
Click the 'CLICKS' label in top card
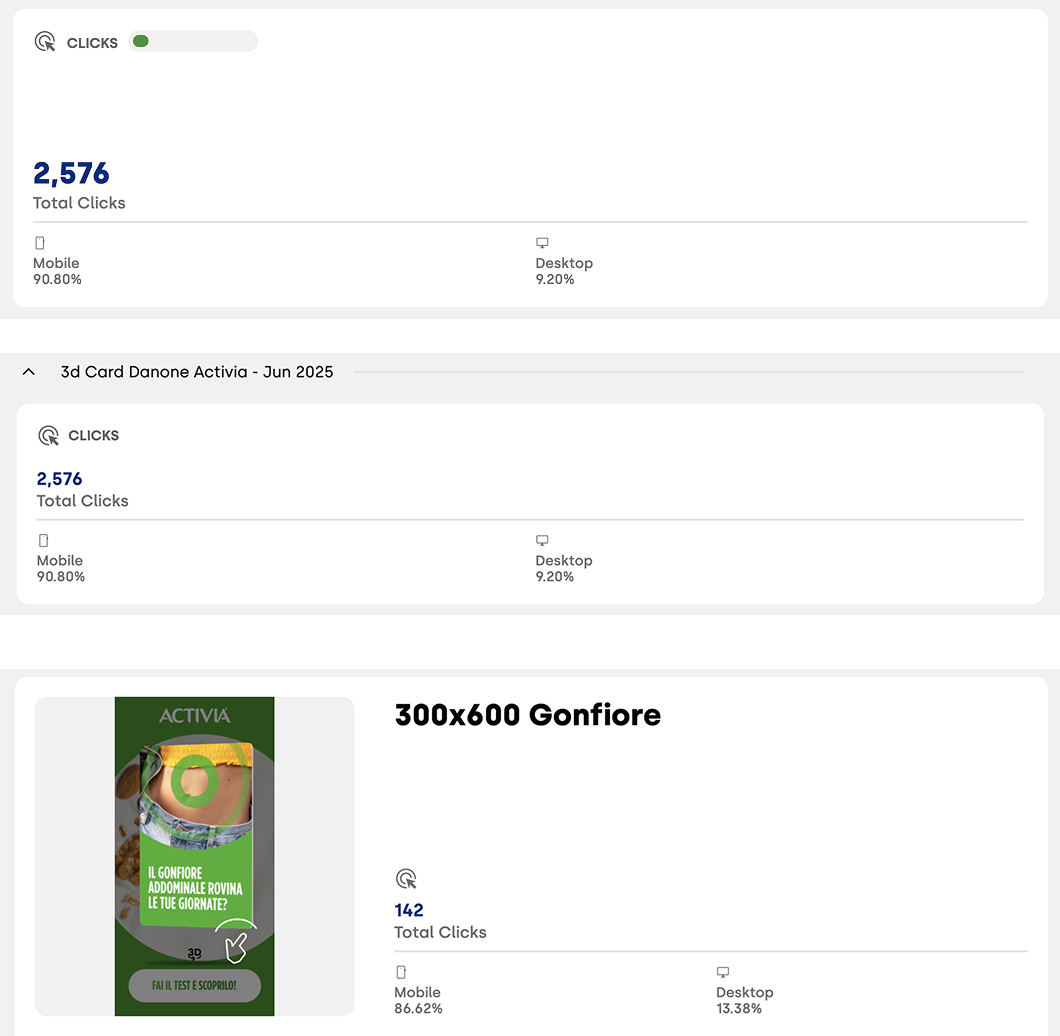pos(92,43)
